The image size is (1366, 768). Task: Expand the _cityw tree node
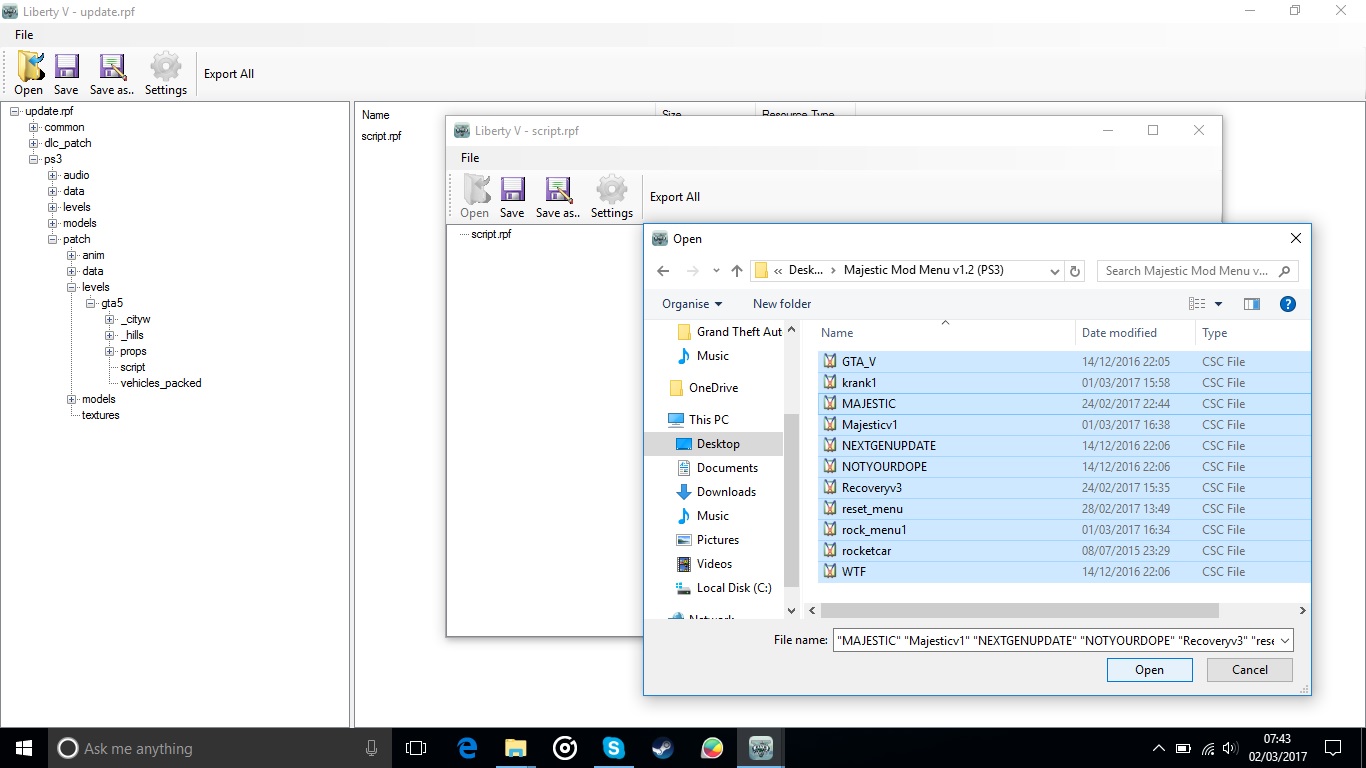click(x=110, y=319)
